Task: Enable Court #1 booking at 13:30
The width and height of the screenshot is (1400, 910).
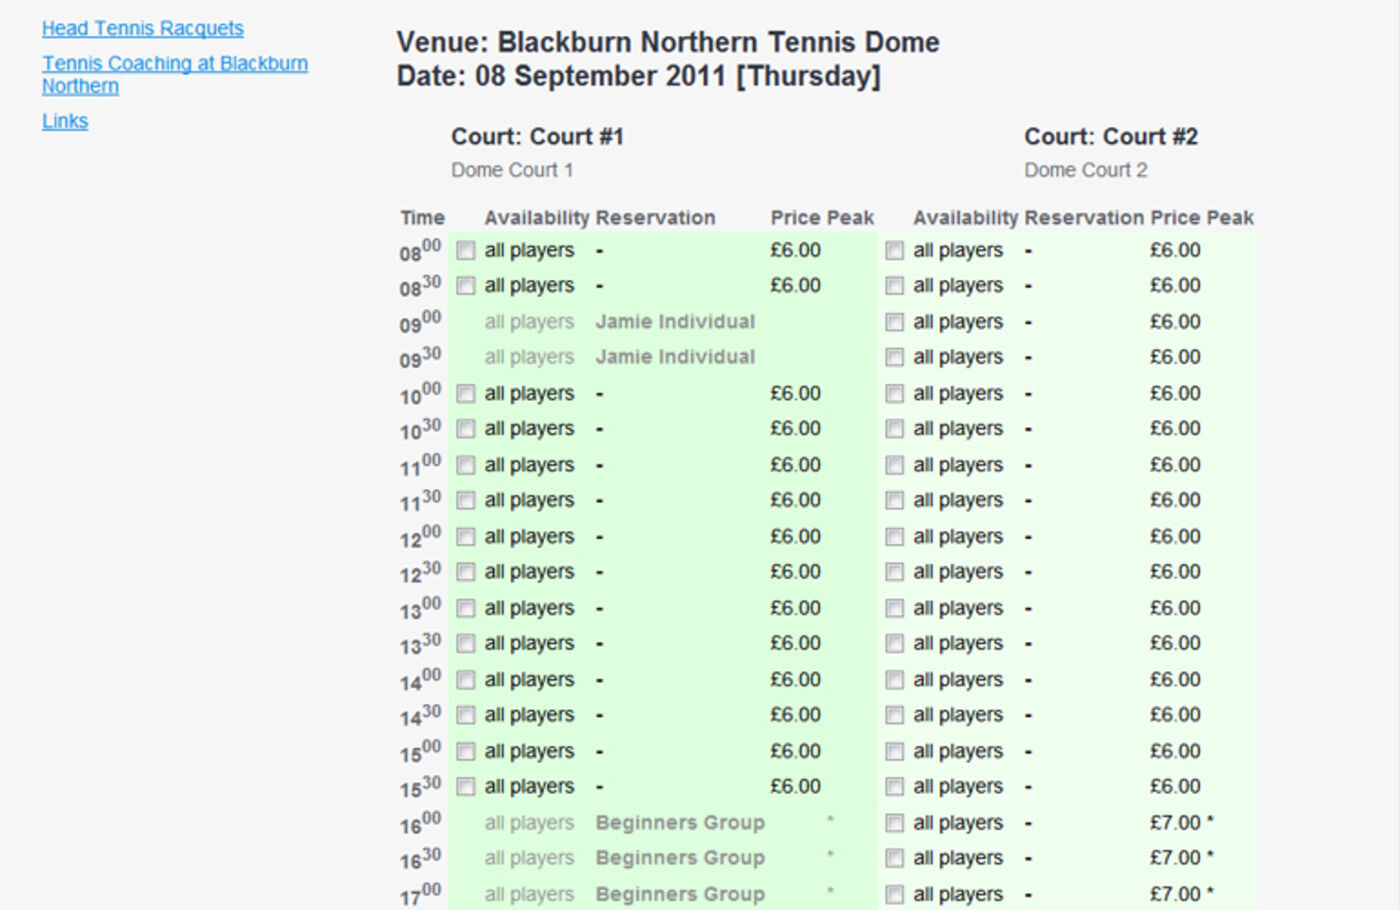Action: click(x=466, y=644)
